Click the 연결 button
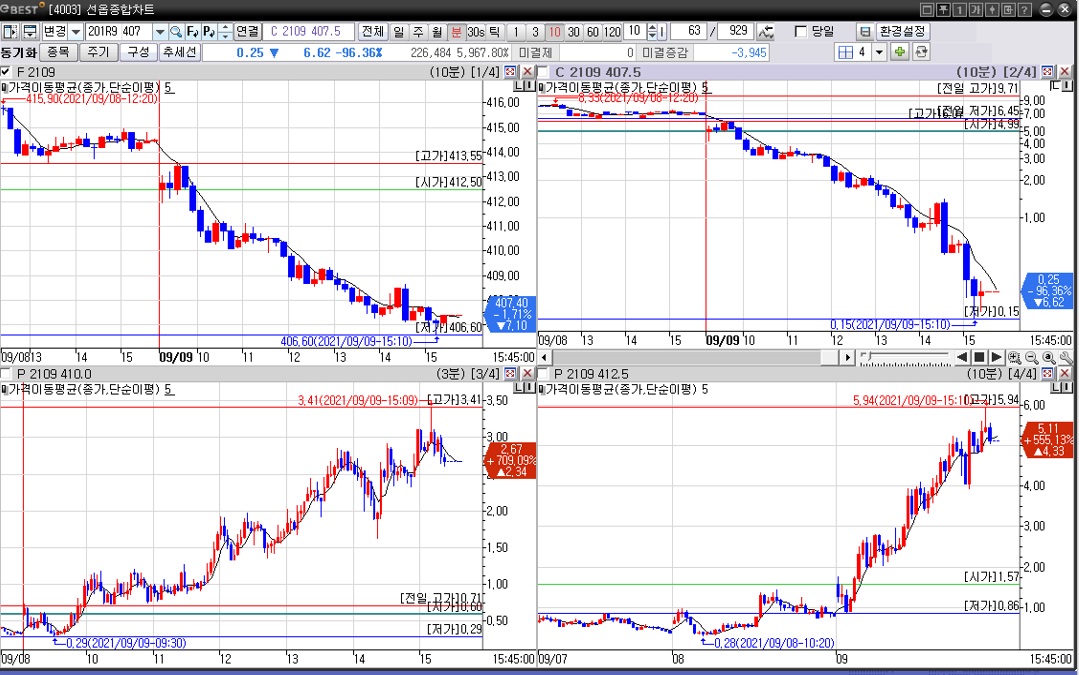Screen dimensions: 1079x675 [248, 32]
